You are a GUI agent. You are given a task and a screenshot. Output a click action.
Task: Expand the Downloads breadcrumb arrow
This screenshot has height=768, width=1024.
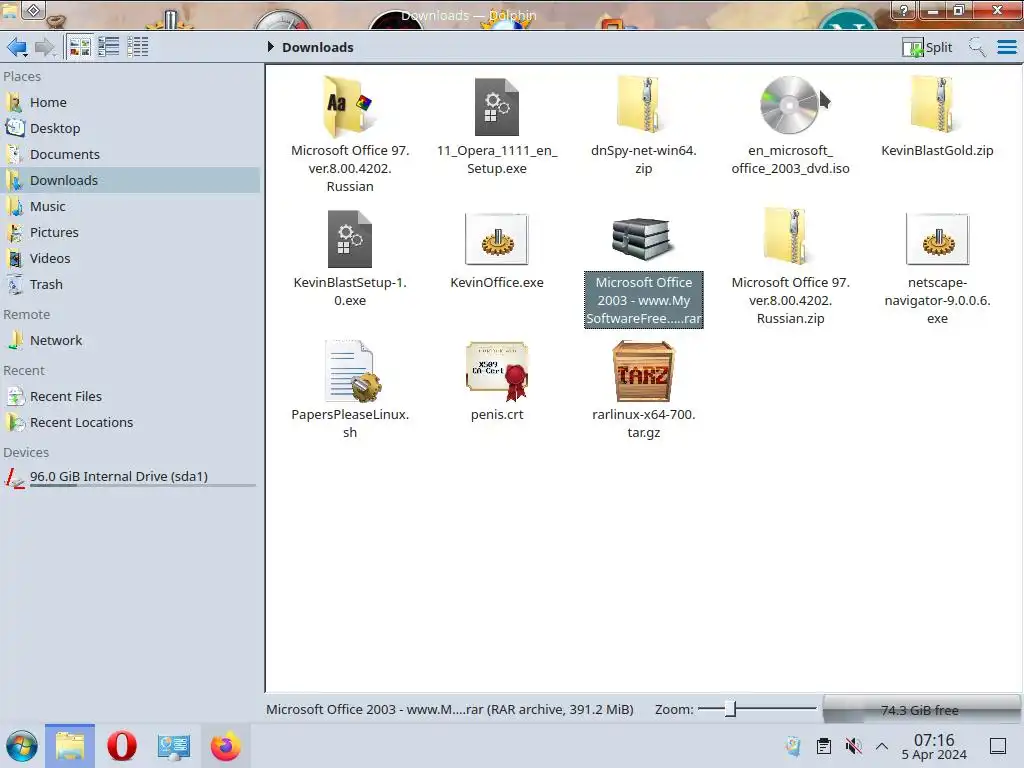coord(270,47)
